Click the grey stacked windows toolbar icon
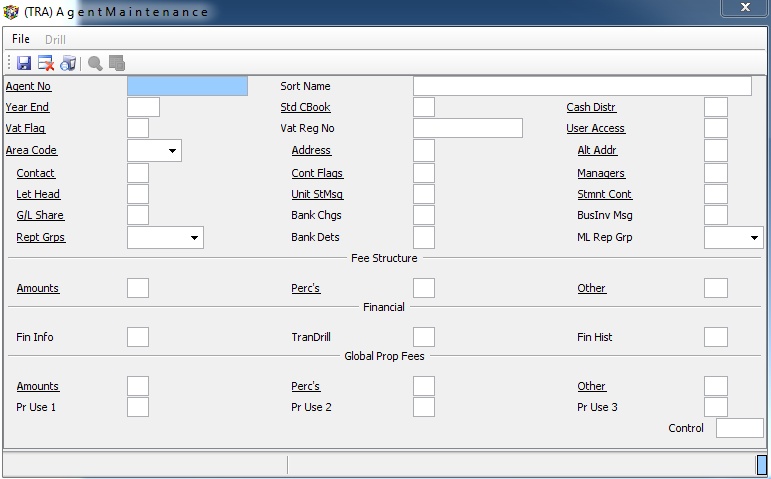Screen dimensions: 771x479 tap(117, 63)
